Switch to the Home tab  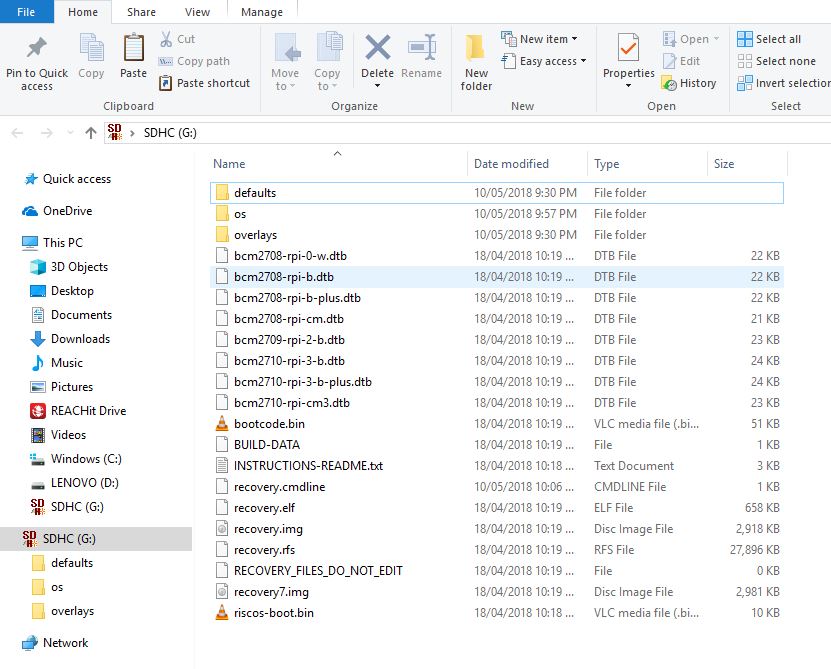pos(83,12)
